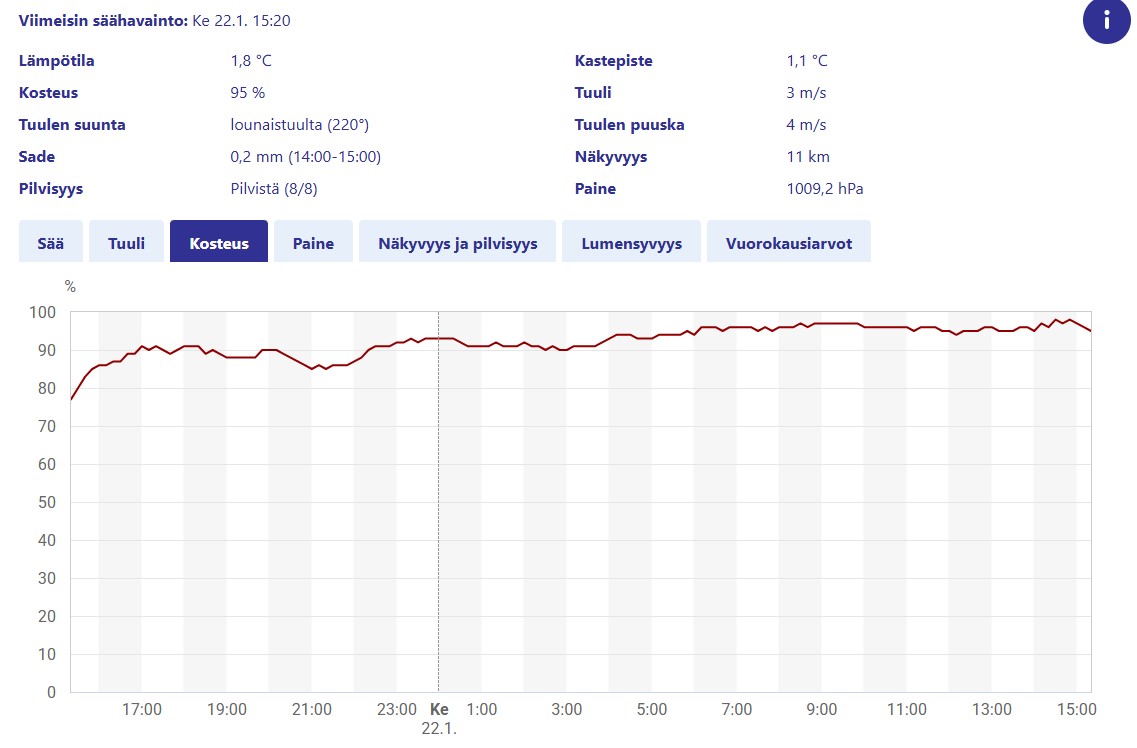Select the active Kosteus tab

(219, 243)
